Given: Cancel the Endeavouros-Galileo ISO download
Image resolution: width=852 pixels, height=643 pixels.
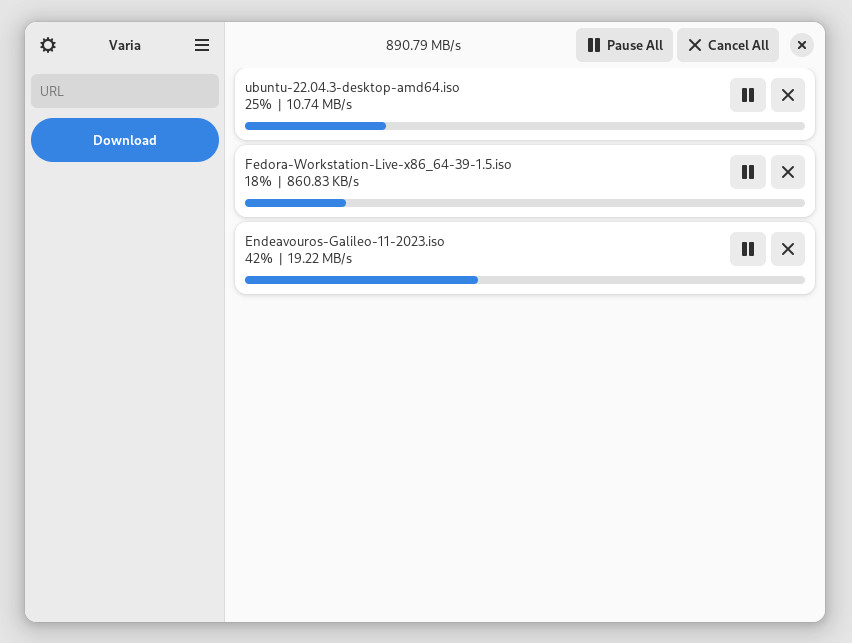Looking at the screenshot, I should [x=788, y=249].
